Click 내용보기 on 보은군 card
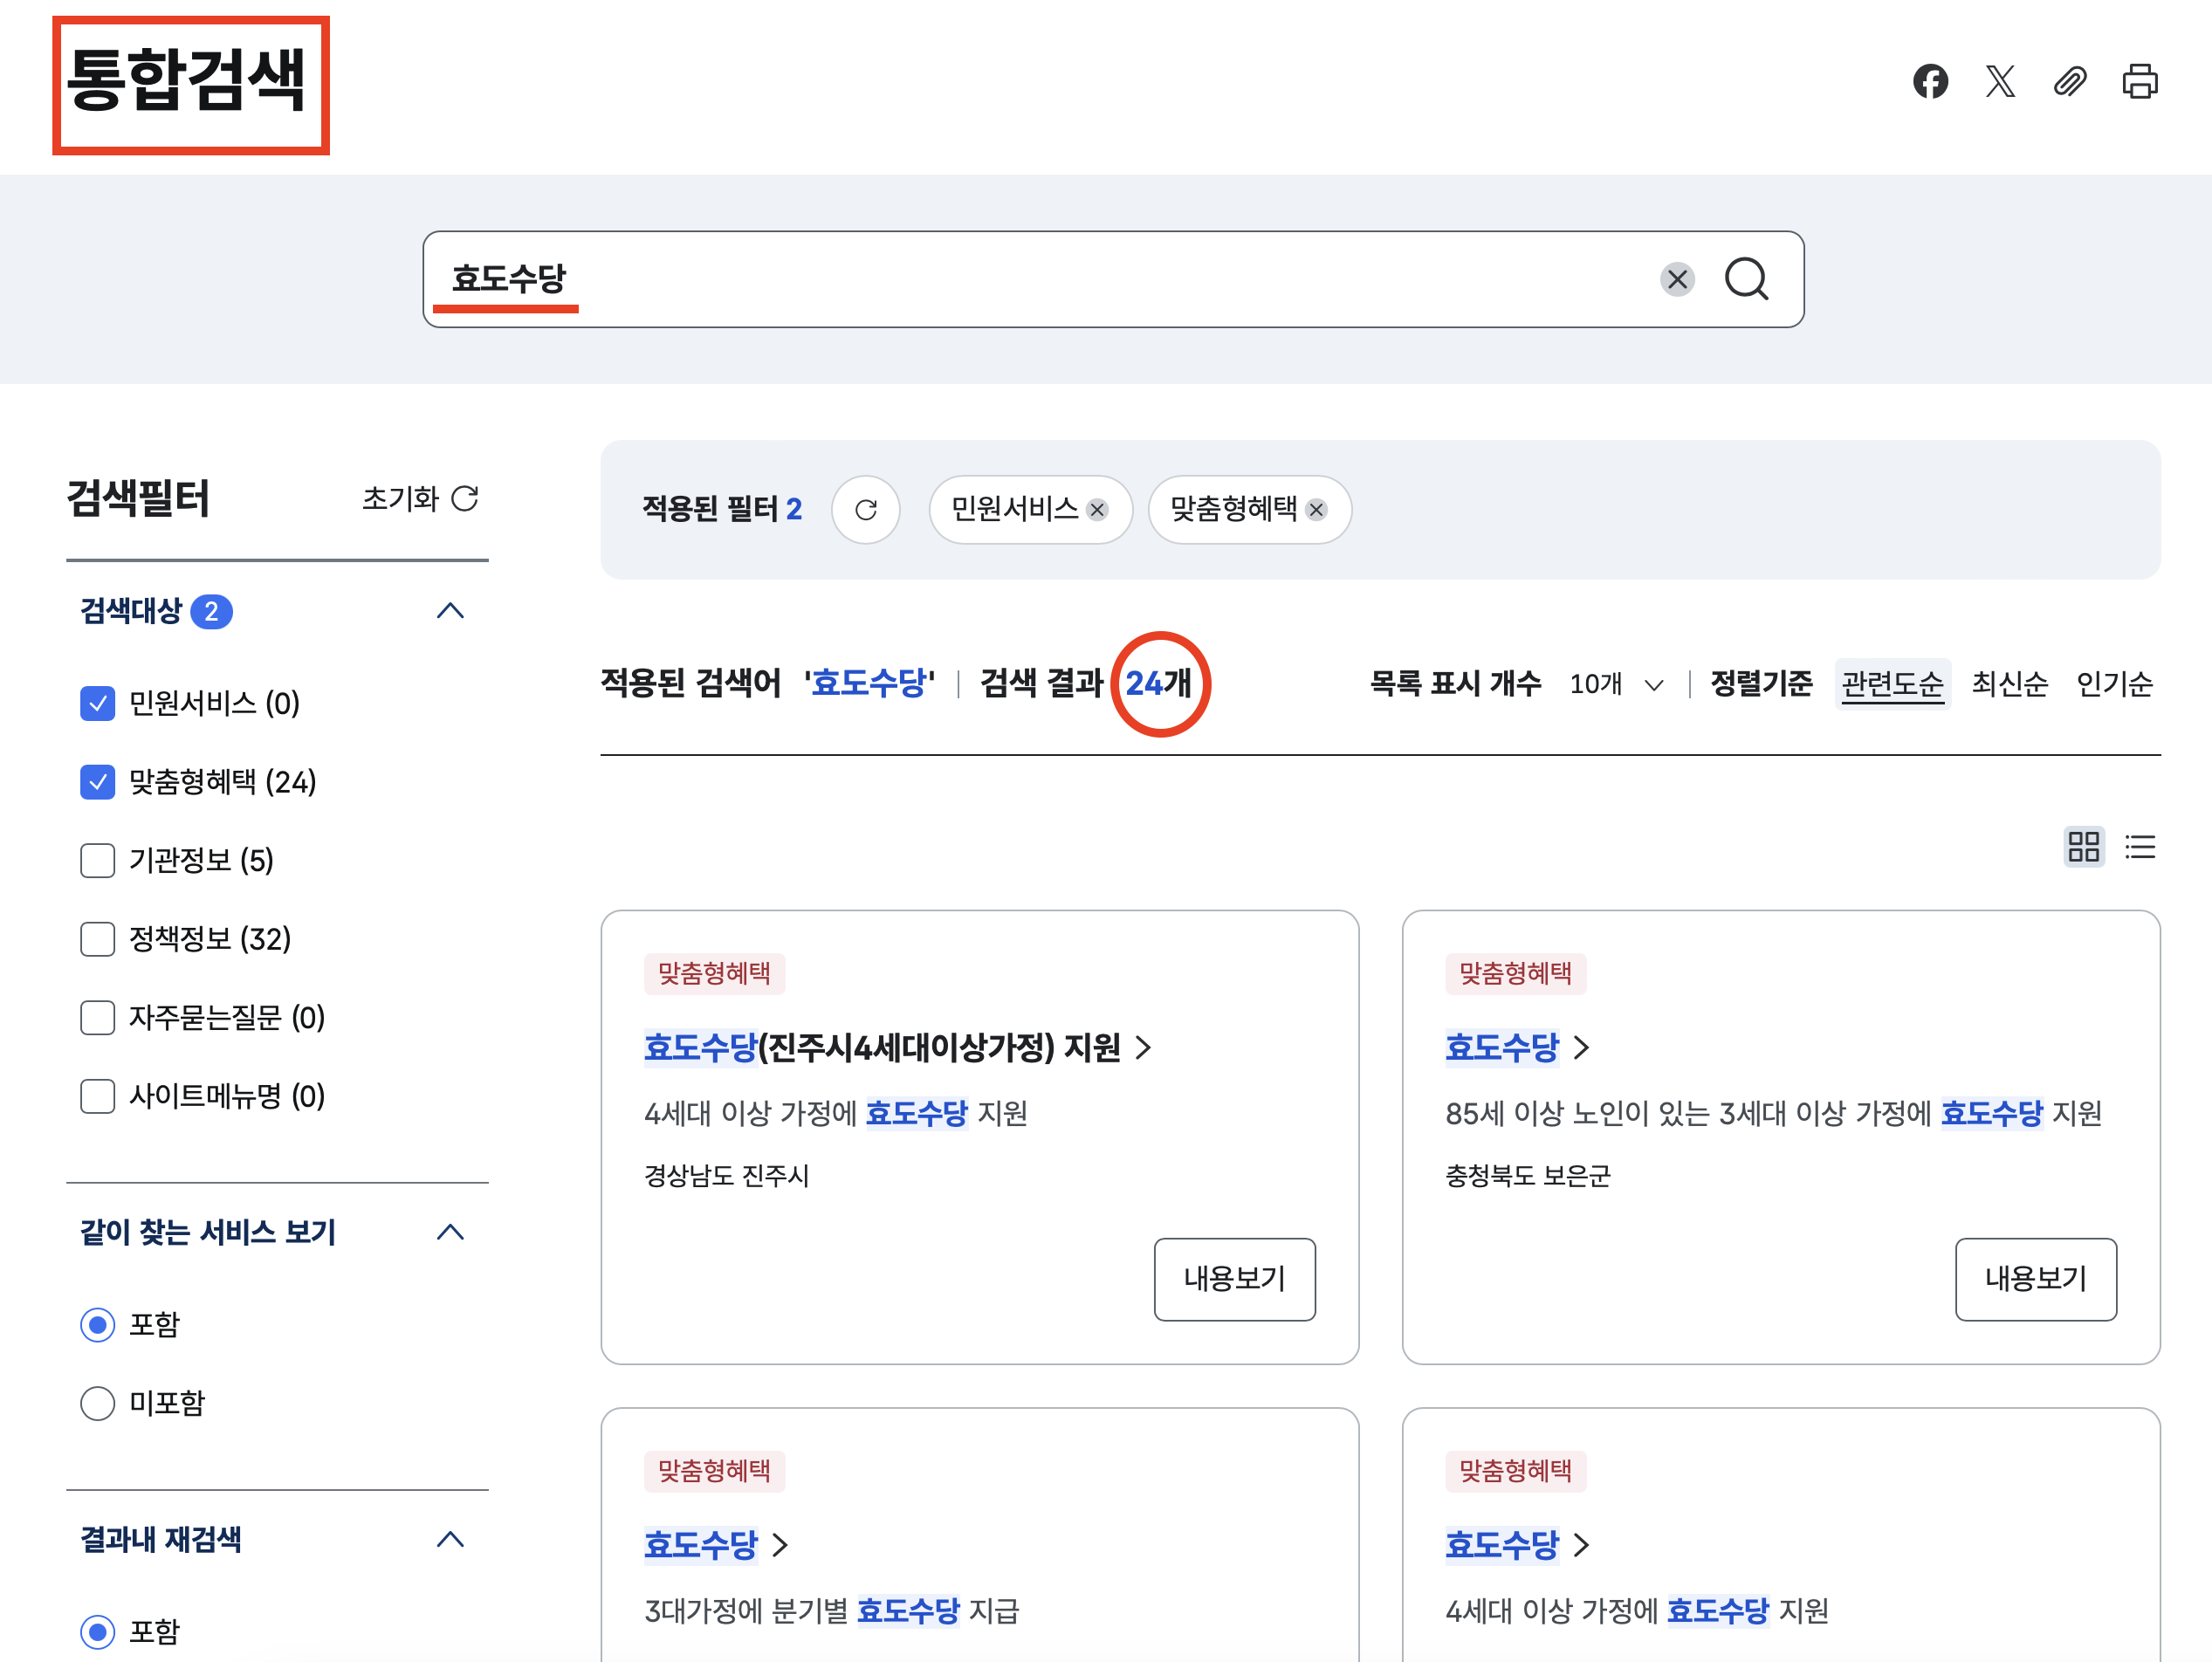The image size is (2212, 1662). 2035,1279
